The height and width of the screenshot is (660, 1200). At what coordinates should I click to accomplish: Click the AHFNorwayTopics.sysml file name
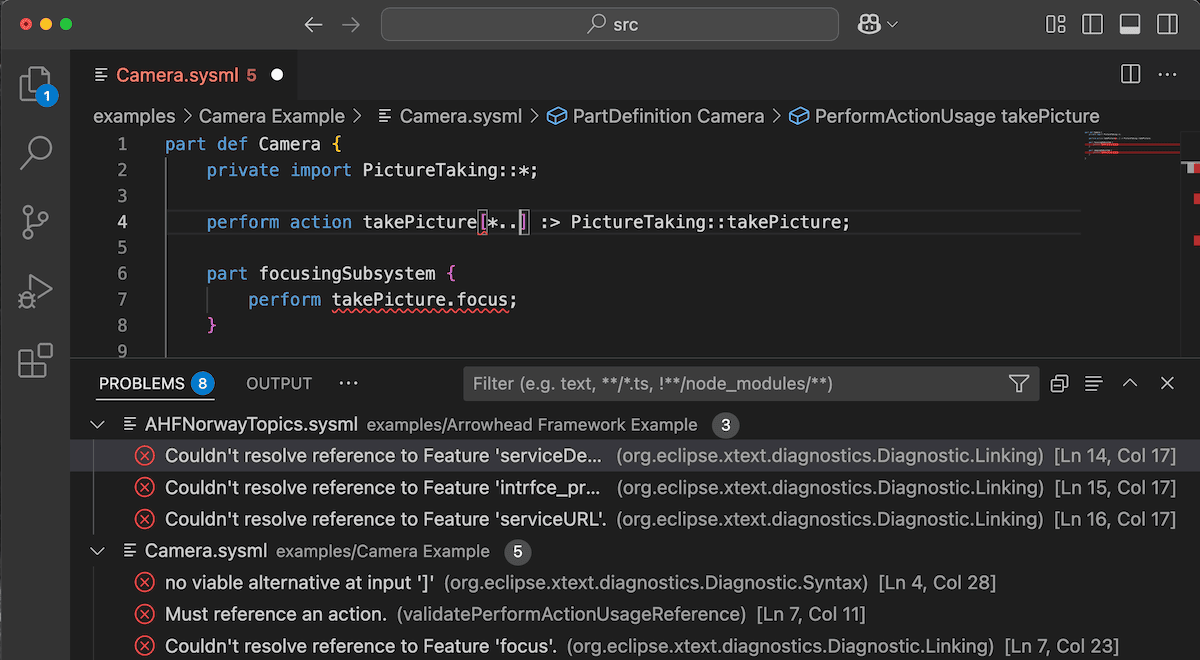point(251,425)
